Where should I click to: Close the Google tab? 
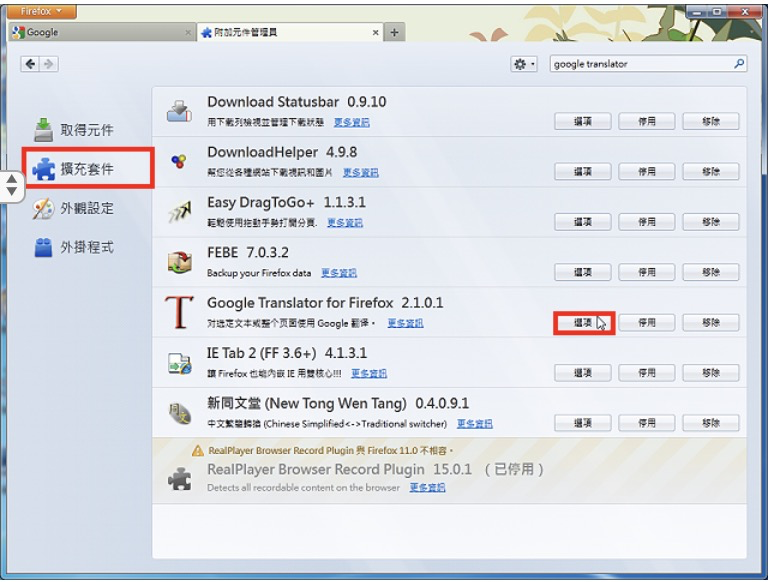coord(188,33)
